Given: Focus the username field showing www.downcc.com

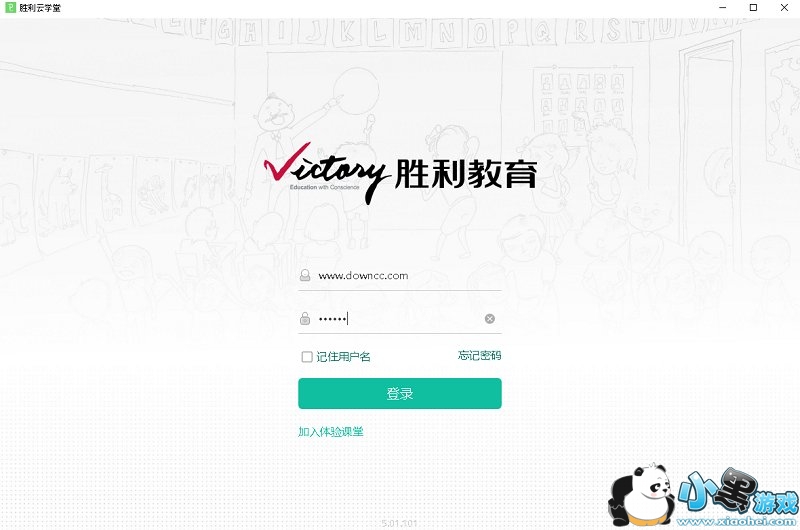Looking at the screenshot, I should (399, 276).
